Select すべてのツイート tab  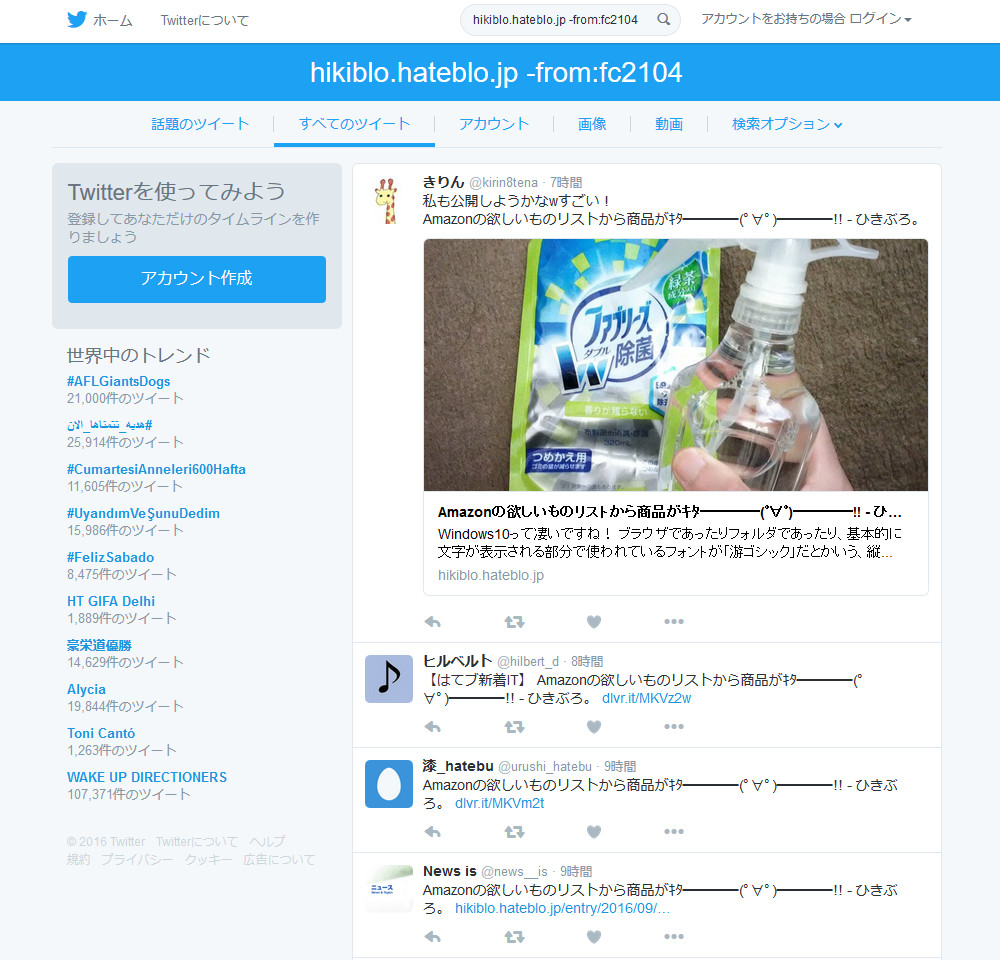tap(354, 124)
